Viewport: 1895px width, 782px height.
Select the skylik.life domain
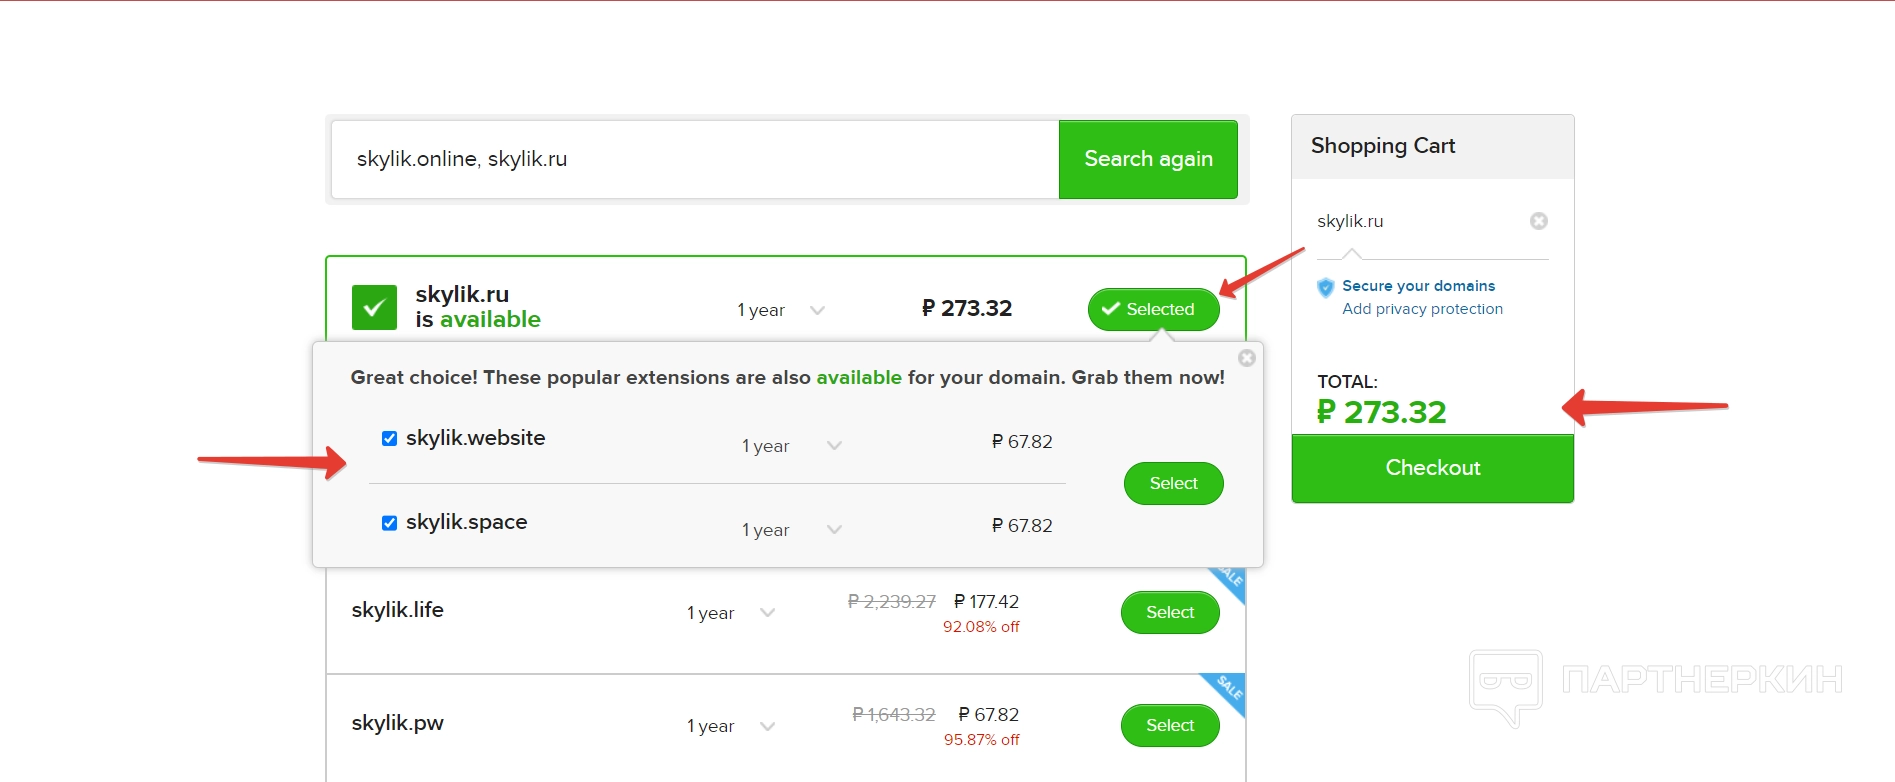click(1169, 612)
